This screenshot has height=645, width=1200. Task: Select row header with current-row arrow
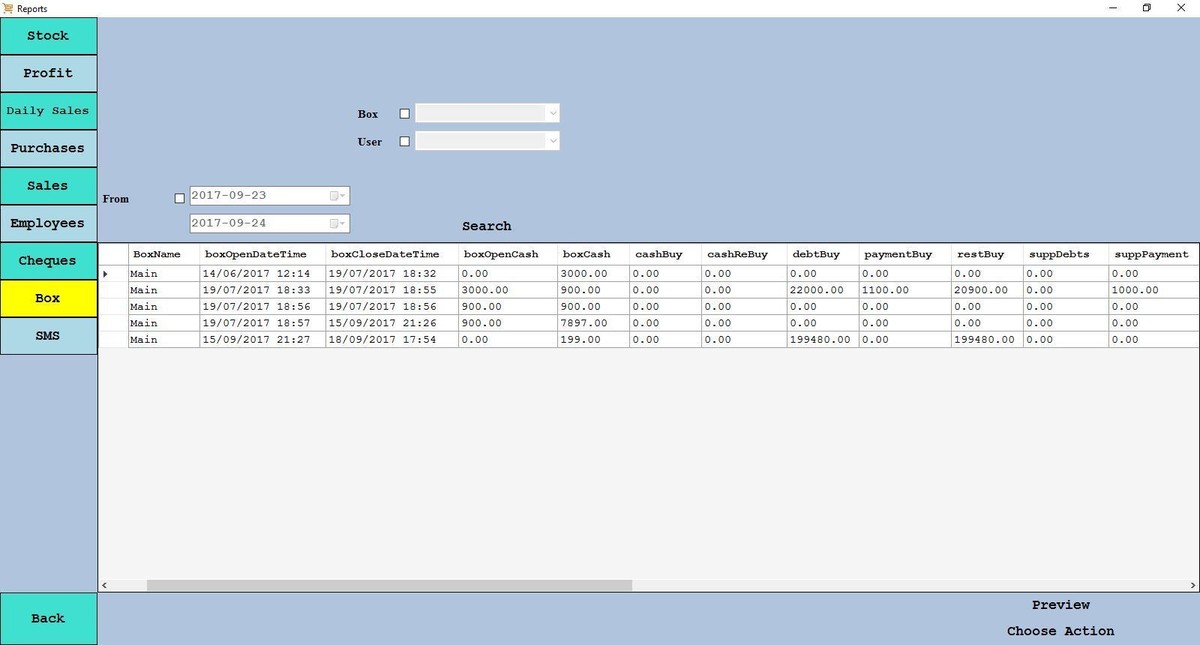pyautogui.click(x=113, y=273)
